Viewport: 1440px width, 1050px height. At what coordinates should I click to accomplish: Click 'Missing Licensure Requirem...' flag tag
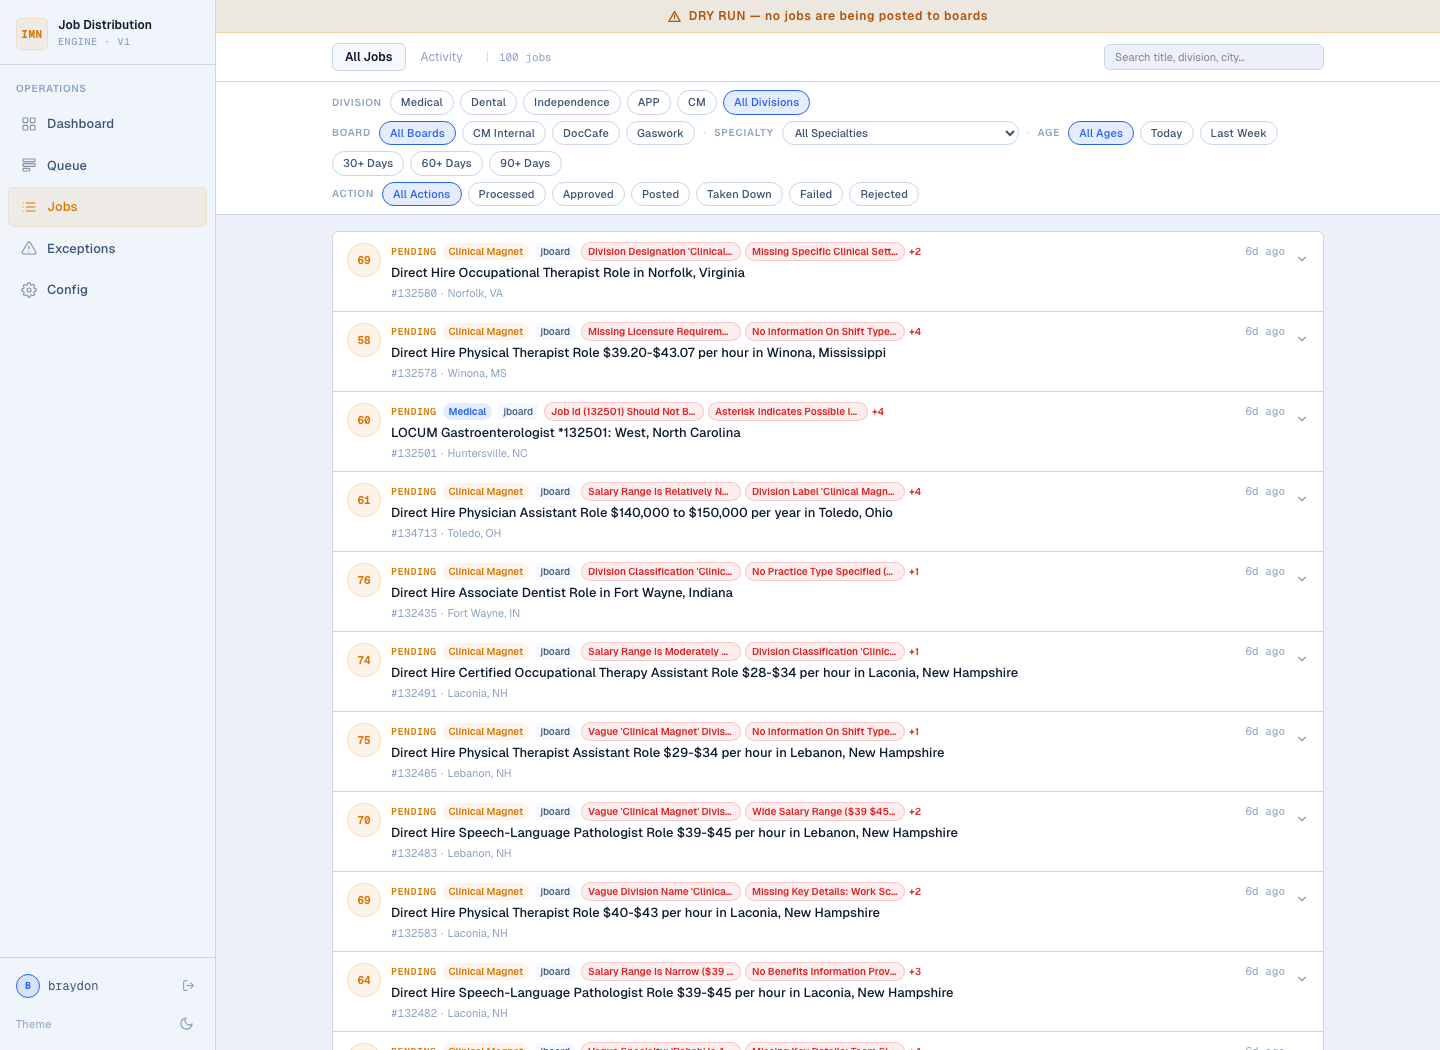point(661,332)
